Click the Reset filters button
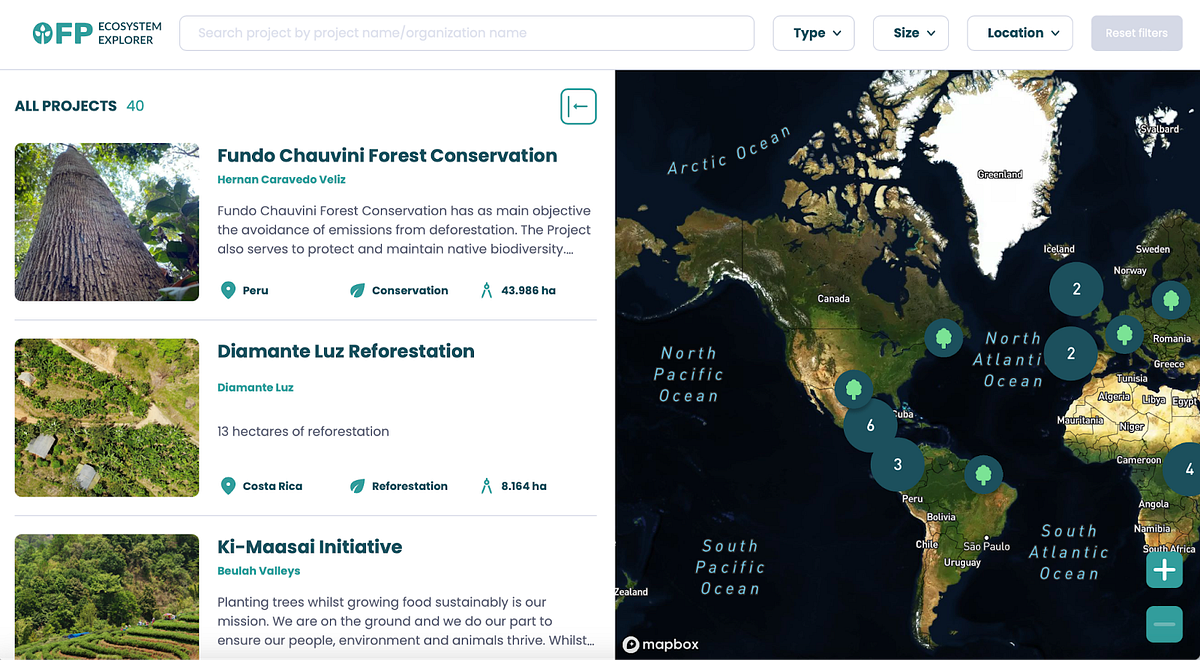The width and height of the screenshot is (1200, 660). pyautogui.click(x=1136, y=33)
